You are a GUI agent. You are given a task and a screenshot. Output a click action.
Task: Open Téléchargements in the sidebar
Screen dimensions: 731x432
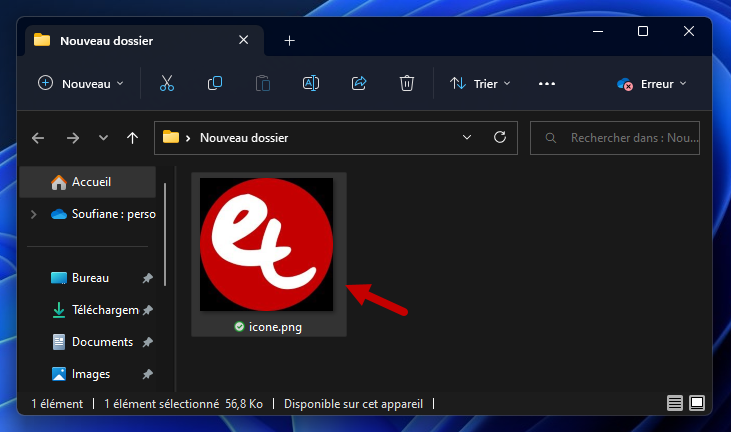(96, 310)
